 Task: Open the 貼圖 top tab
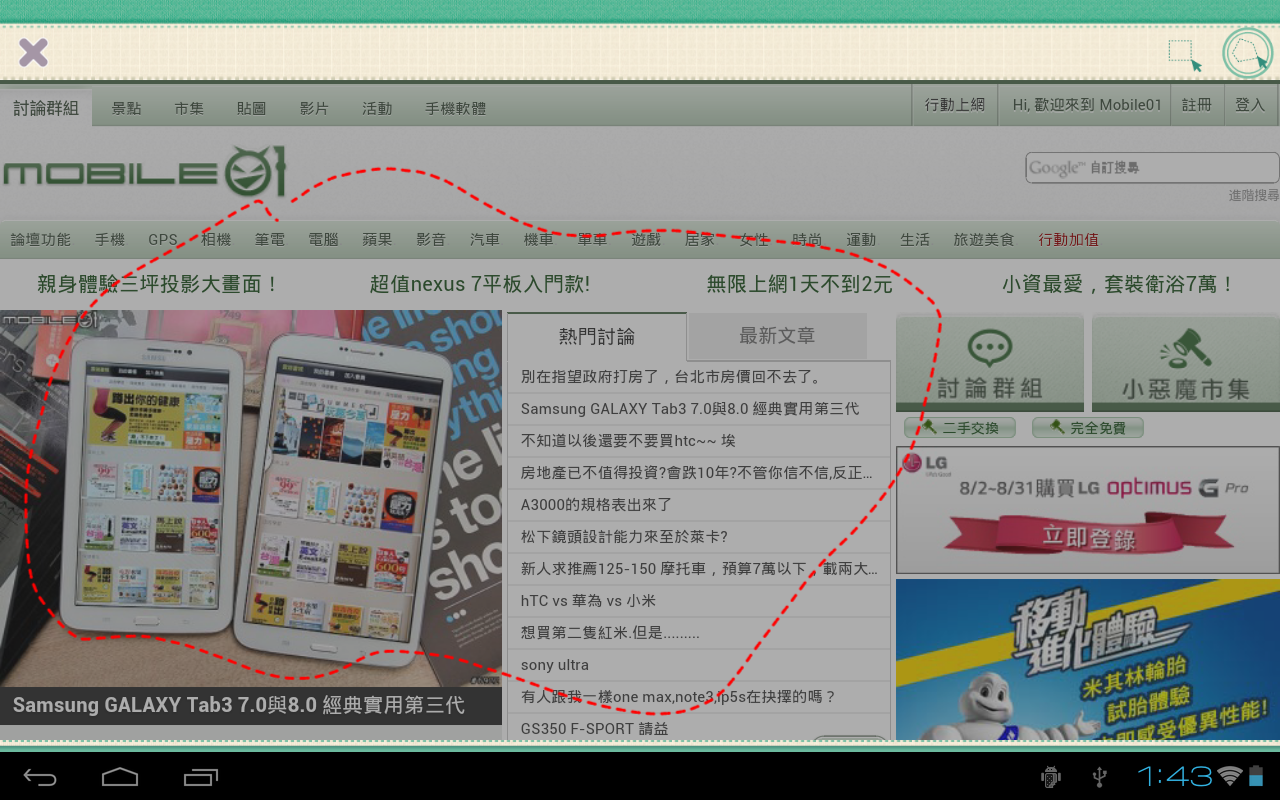click(251, 108)
